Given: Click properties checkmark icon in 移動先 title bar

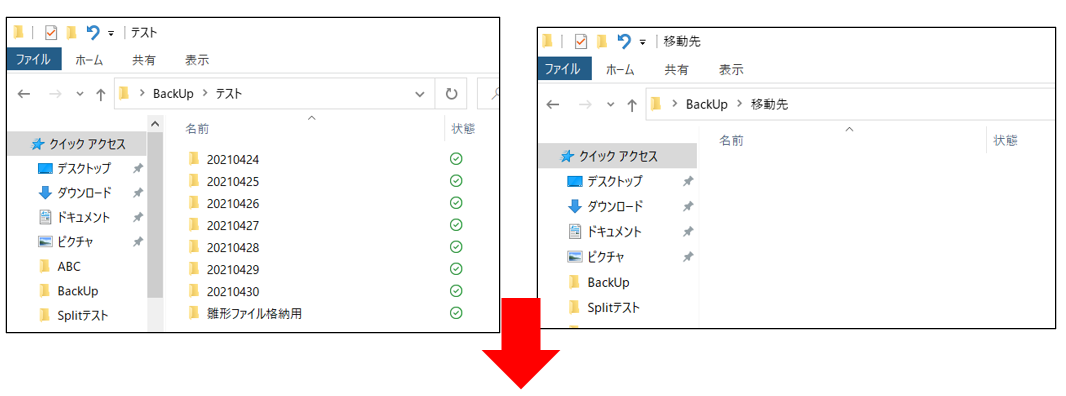Looking at the screenshot, I should point(581,42).
